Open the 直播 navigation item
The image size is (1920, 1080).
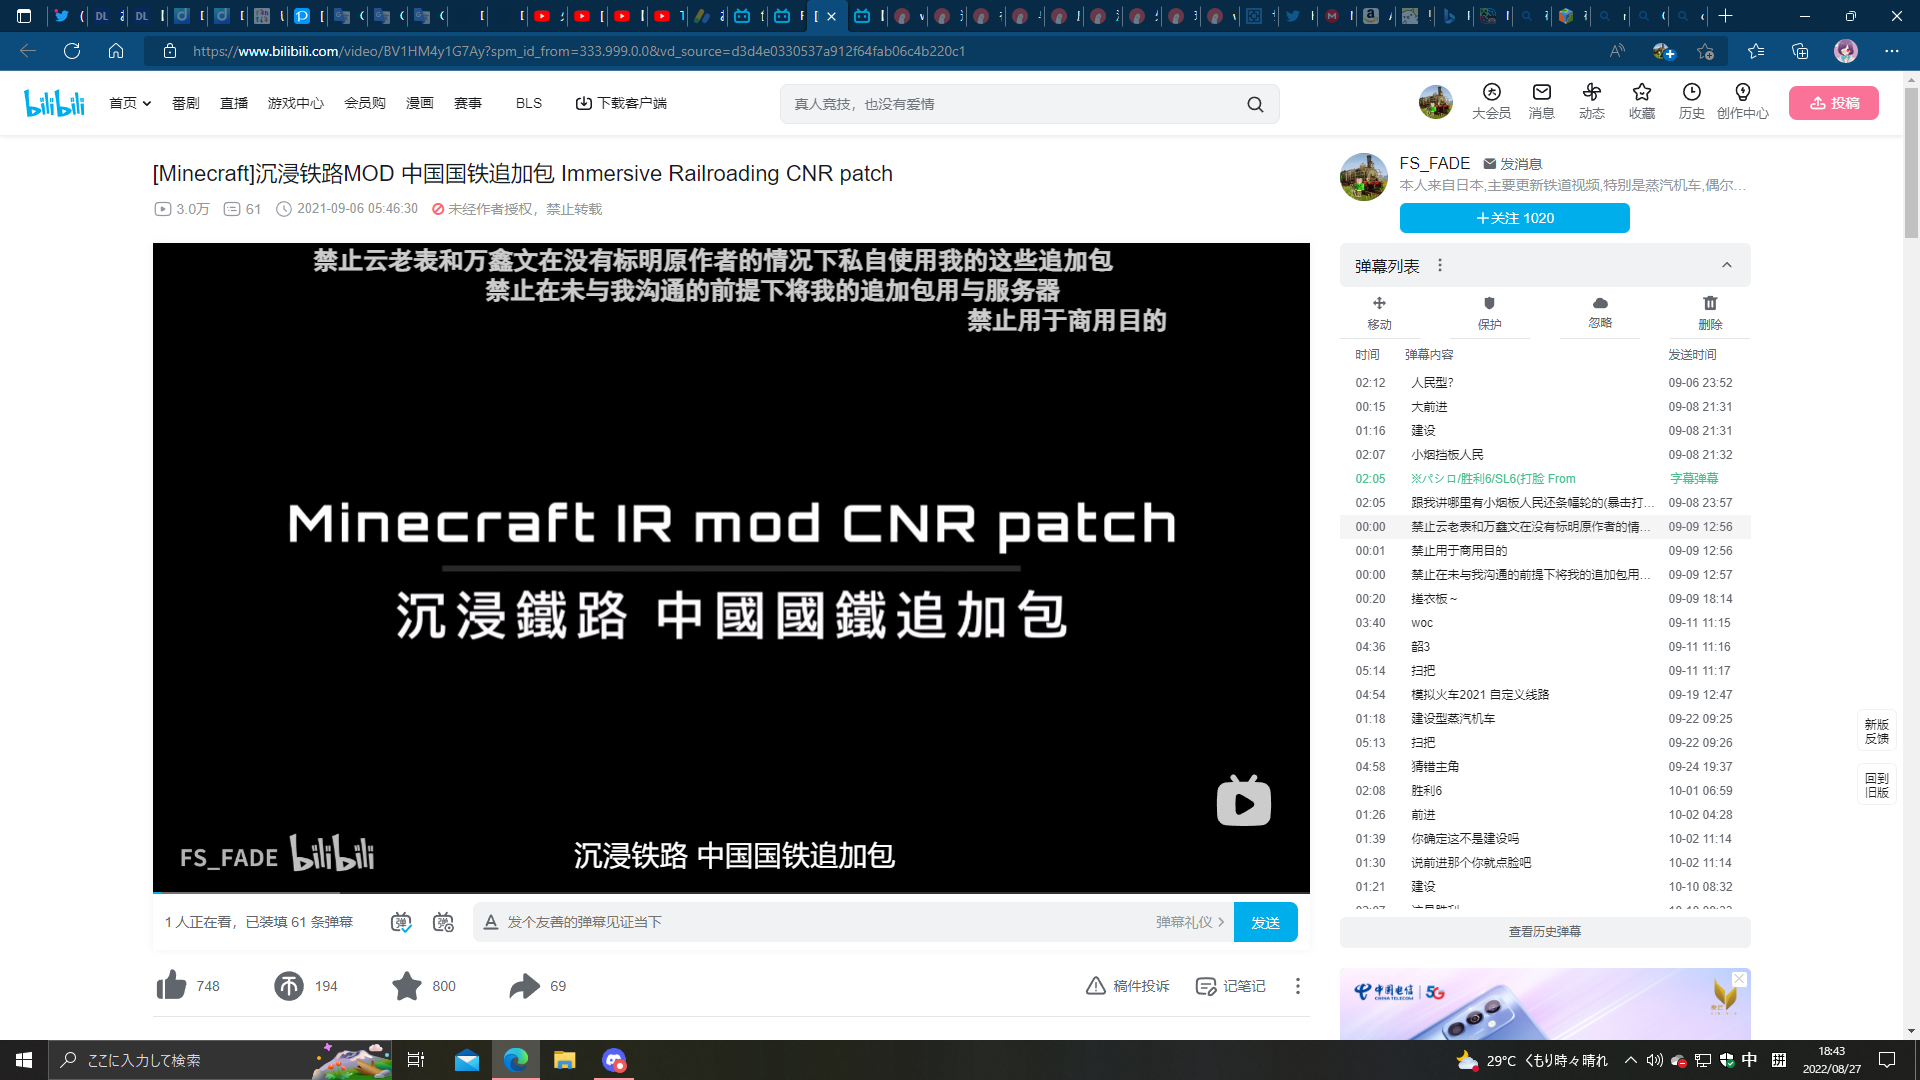tap(234, 103)
